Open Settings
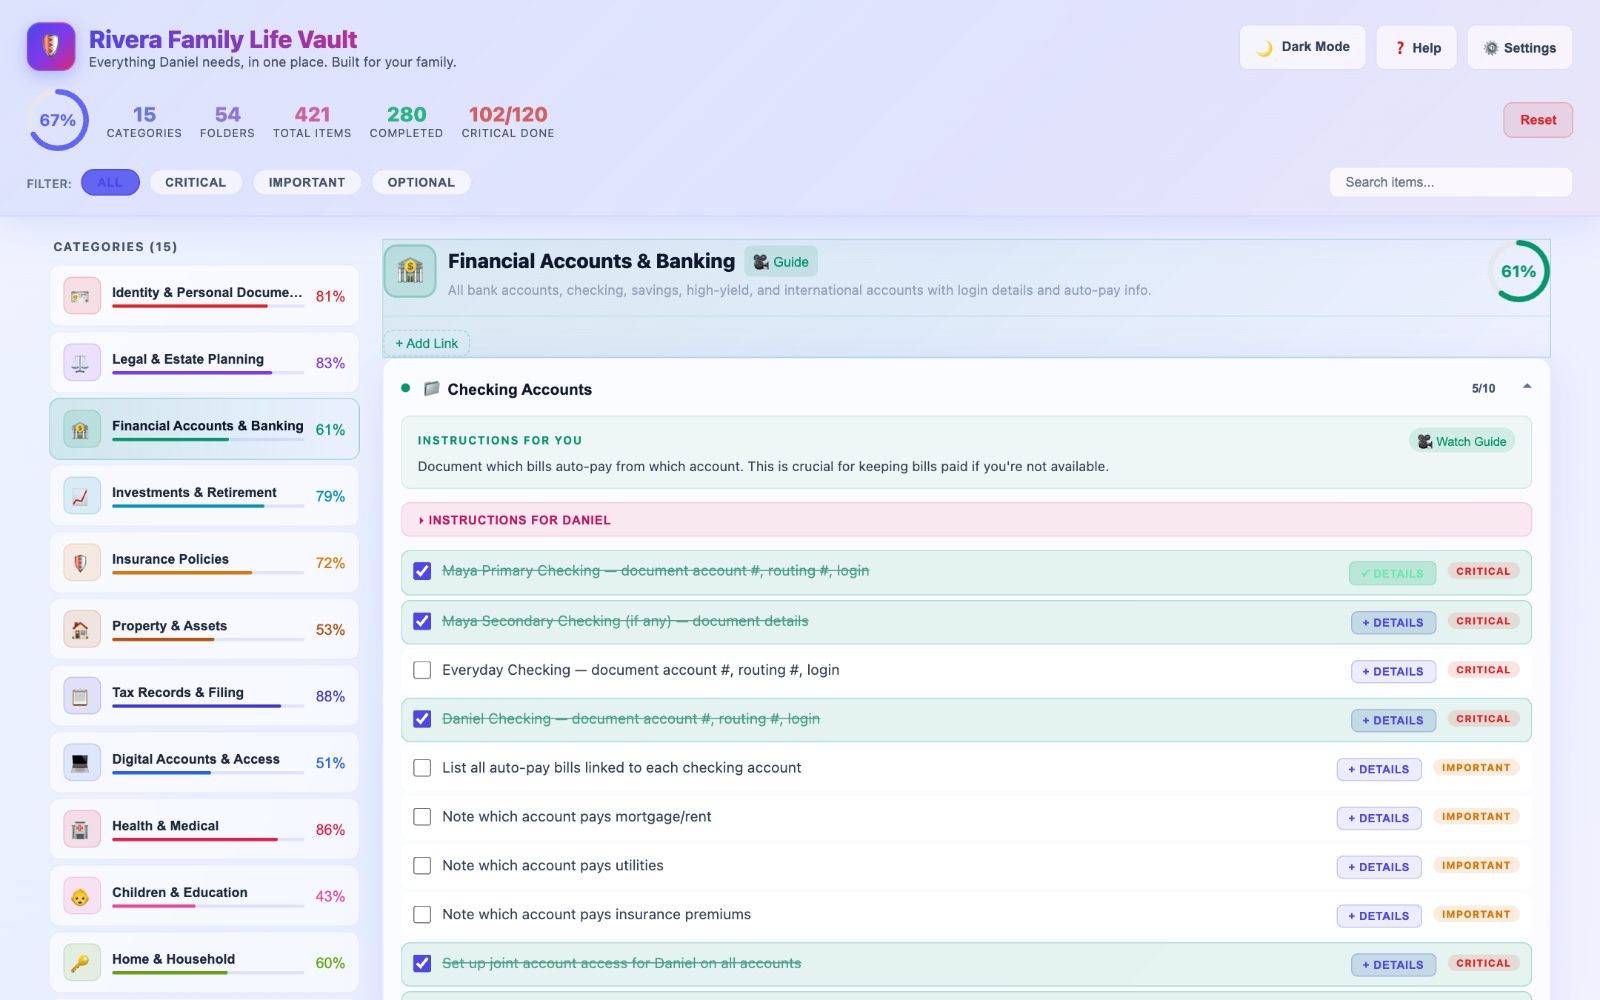This screenshot has width=1600, height=1000. point(1520,47)
